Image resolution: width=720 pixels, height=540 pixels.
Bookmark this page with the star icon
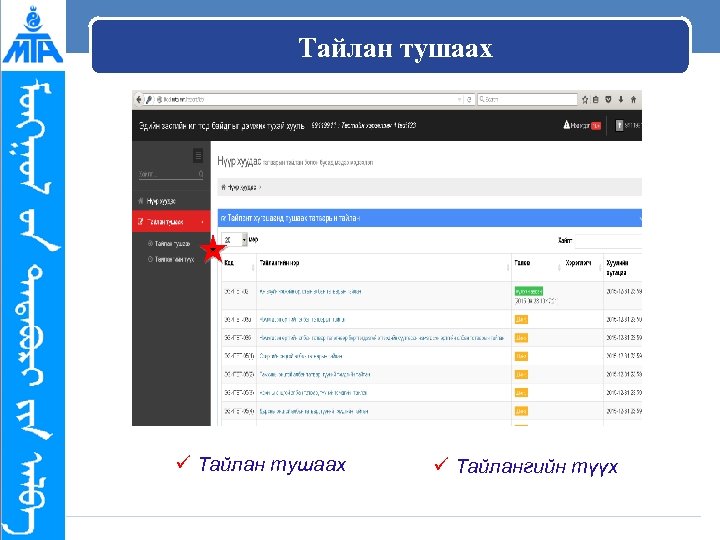[x=585, y=99]
